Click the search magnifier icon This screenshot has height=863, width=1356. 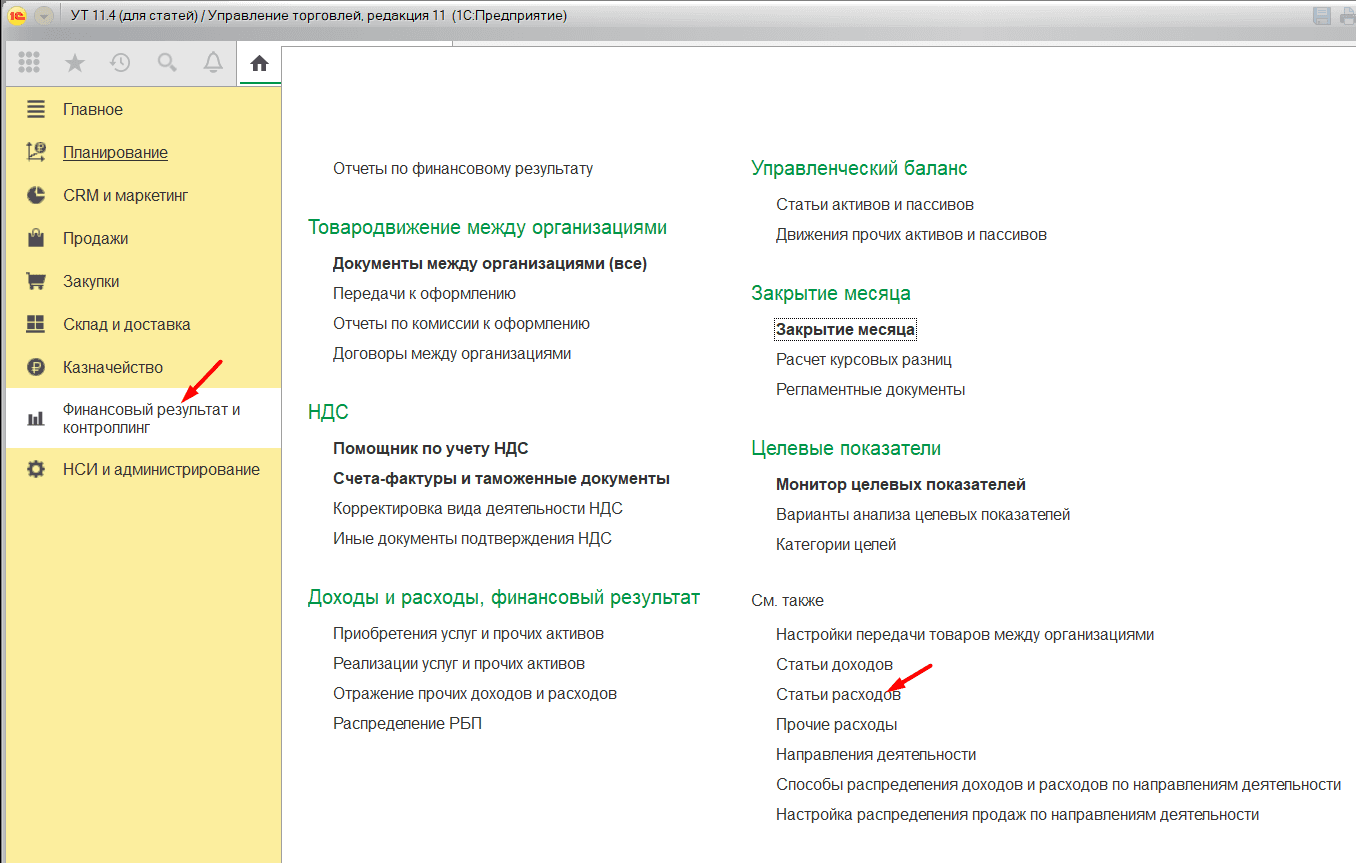click(167, 63)
